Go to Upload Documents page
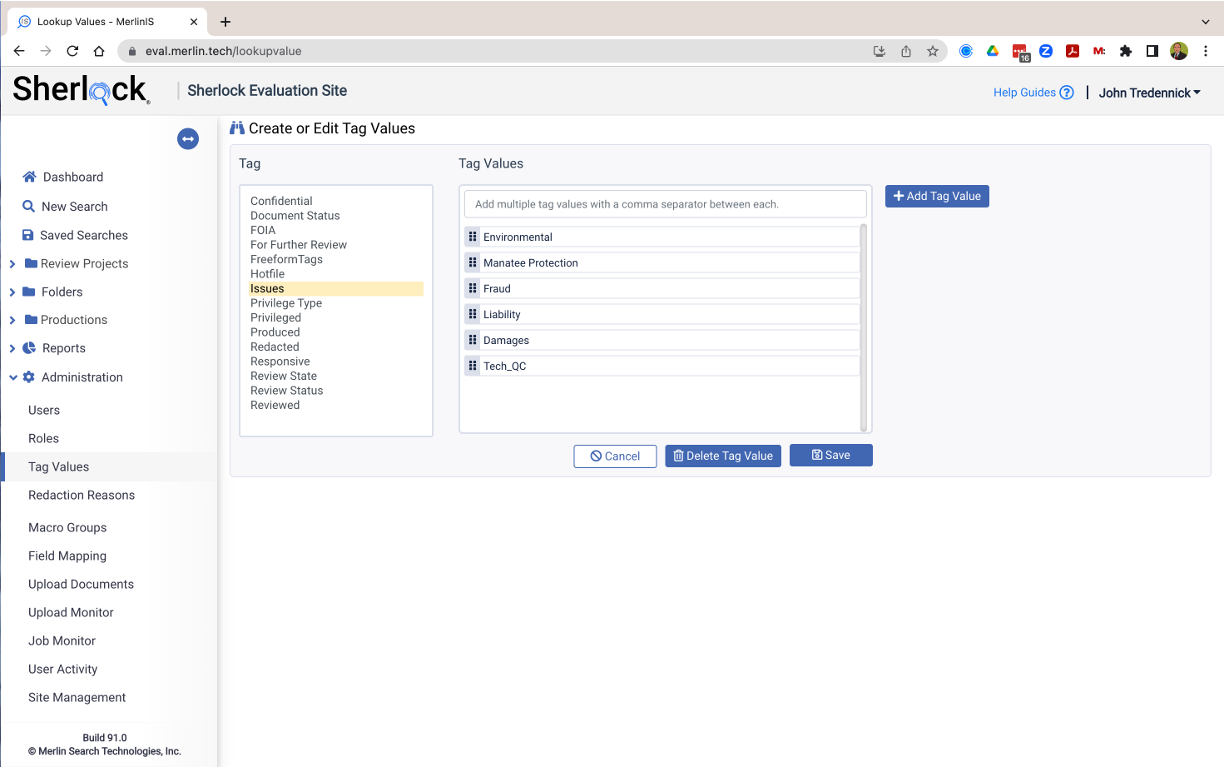The image size is (1224, 768). tap(81, 584)
